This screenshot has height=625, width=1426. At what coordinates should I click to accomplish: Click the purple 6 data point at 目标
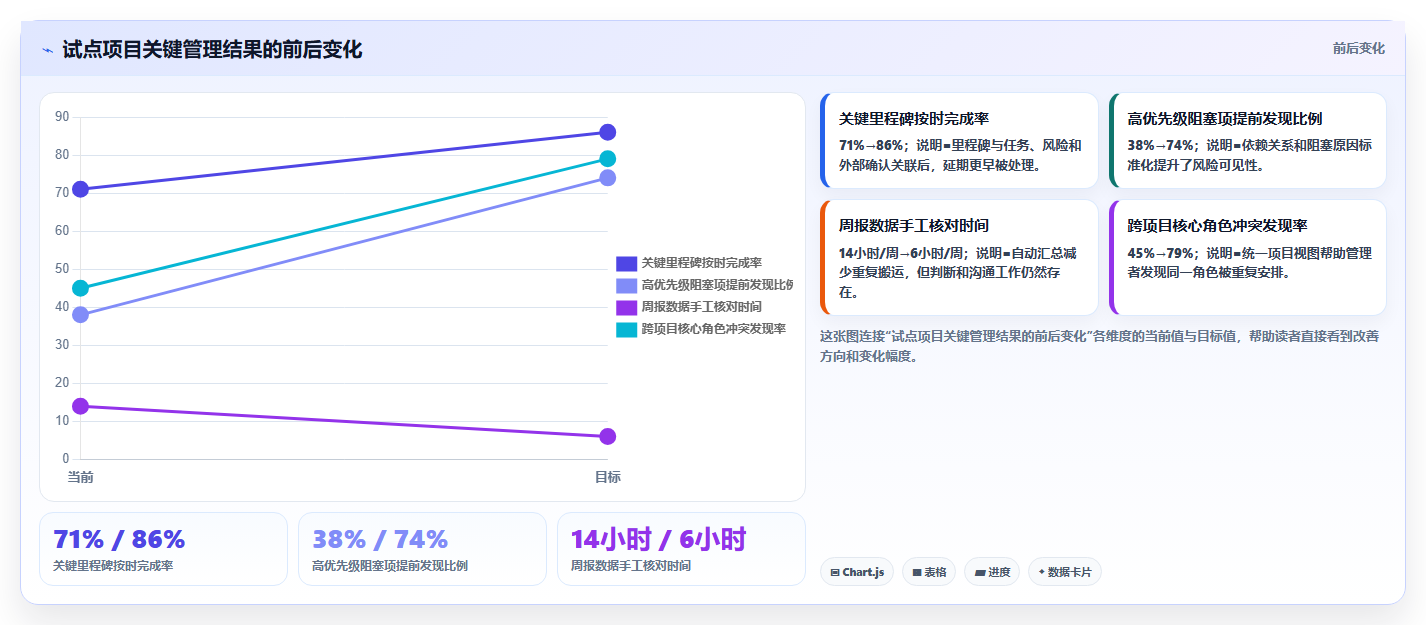pos(607,436)
